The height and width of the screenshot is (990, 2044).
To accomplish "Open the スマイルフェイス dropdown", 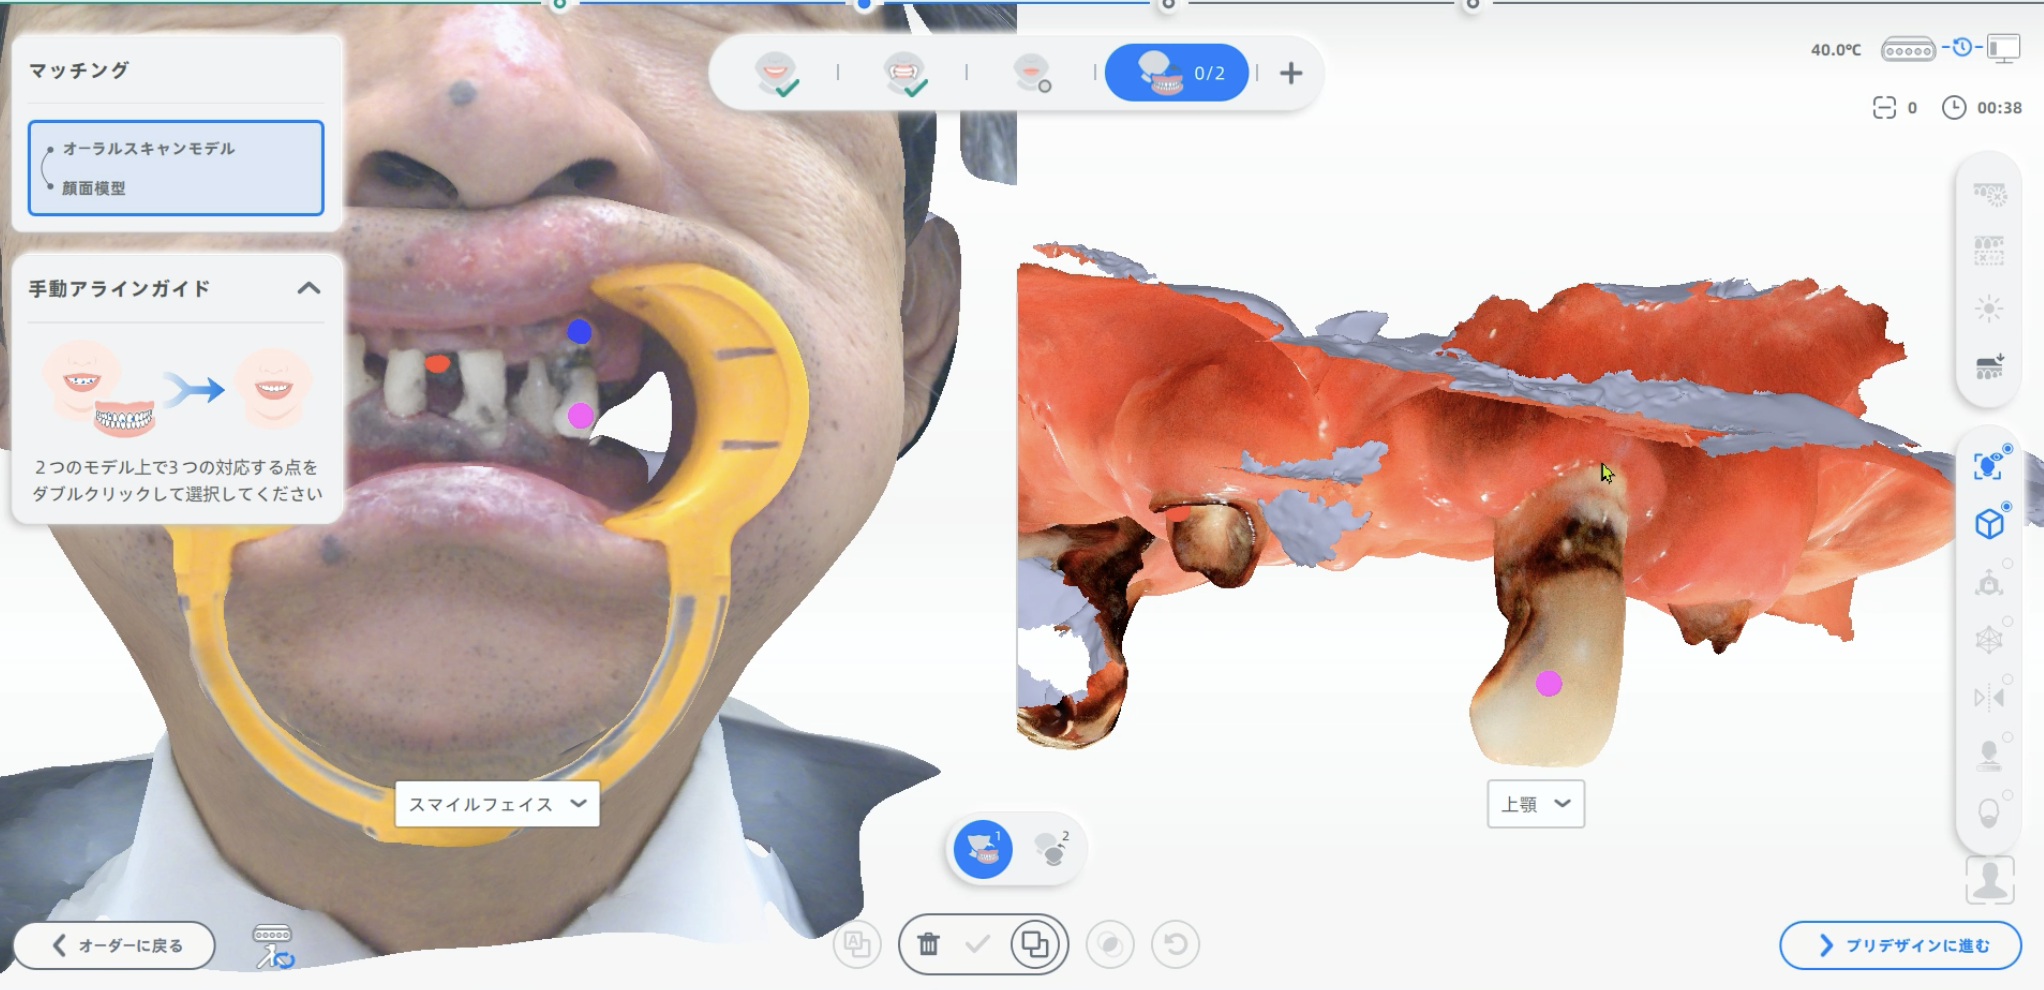I will (497, 804).
